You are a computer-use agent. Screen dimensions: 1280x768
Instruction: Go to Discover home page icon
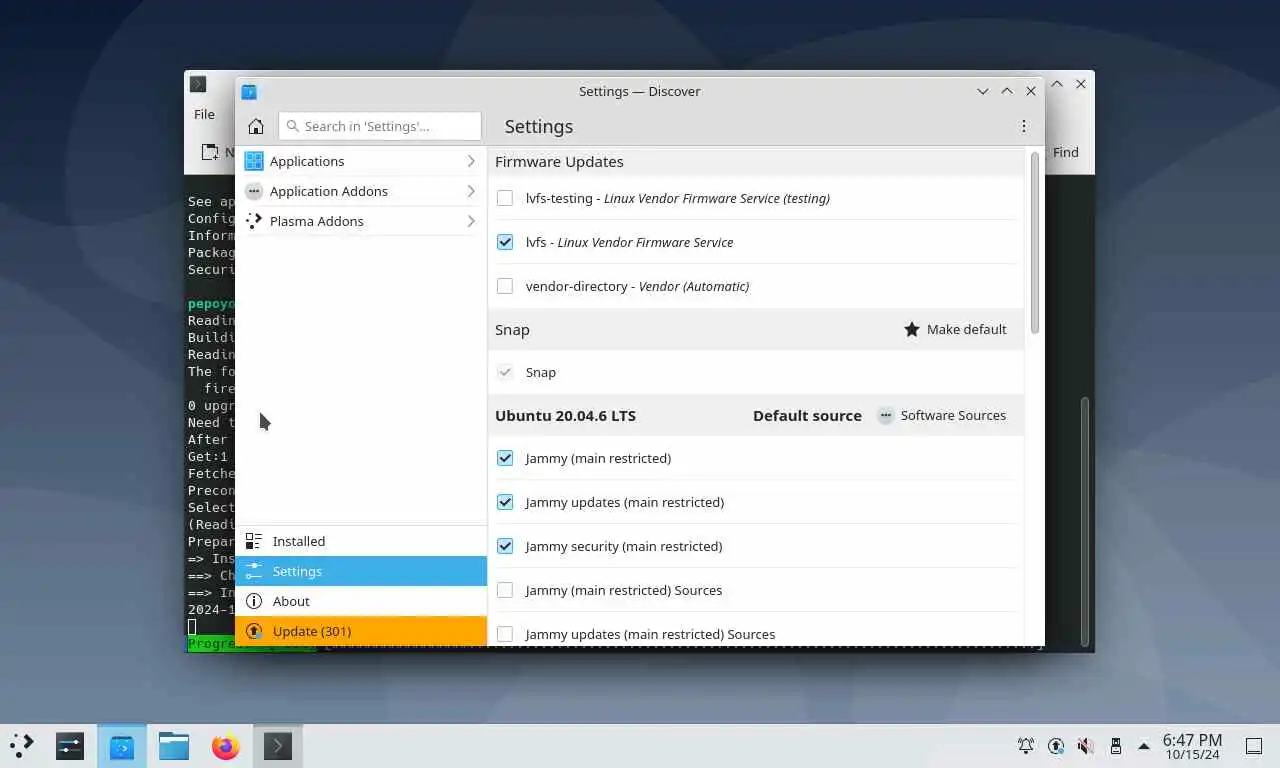coord(256,126)
